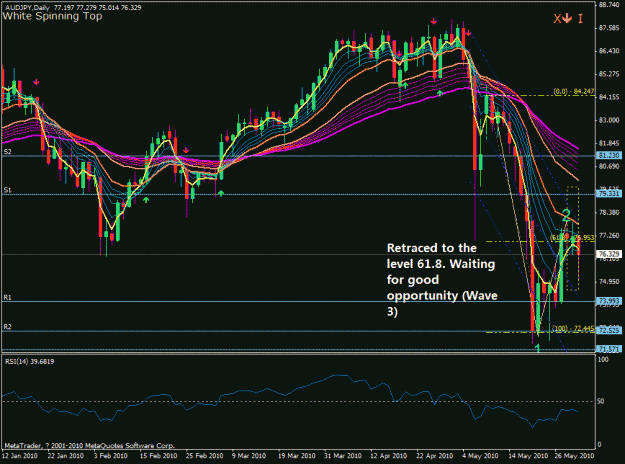Click the 12 Jan 2010 date label
Screen dimensions: 625x464
click(x=20, y=455)
